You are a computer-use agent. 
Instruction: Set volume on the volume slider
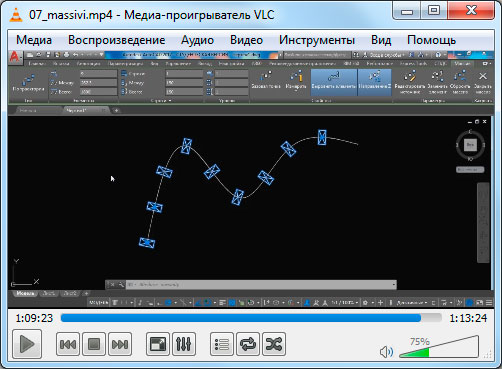tap(439, 348)
